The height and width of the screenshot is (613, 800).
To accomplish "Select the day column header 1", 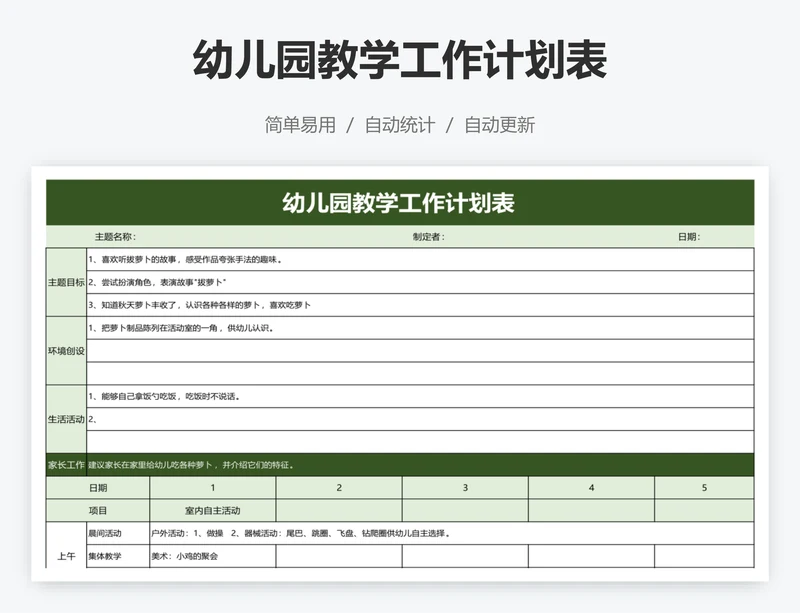I will point(213,488).
